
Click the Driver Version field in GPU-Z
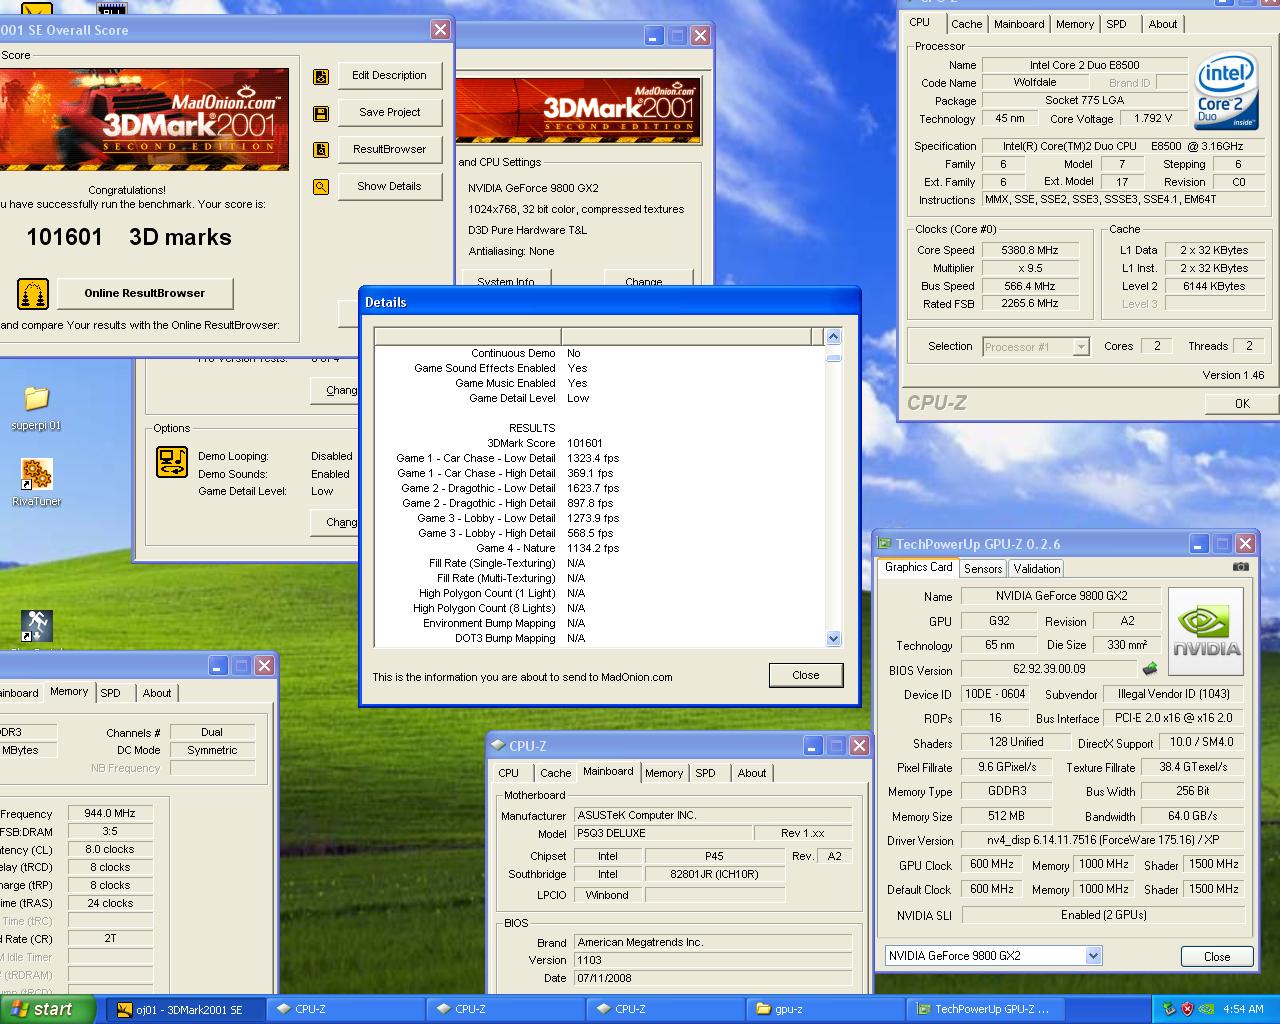tap(1103, 840)
